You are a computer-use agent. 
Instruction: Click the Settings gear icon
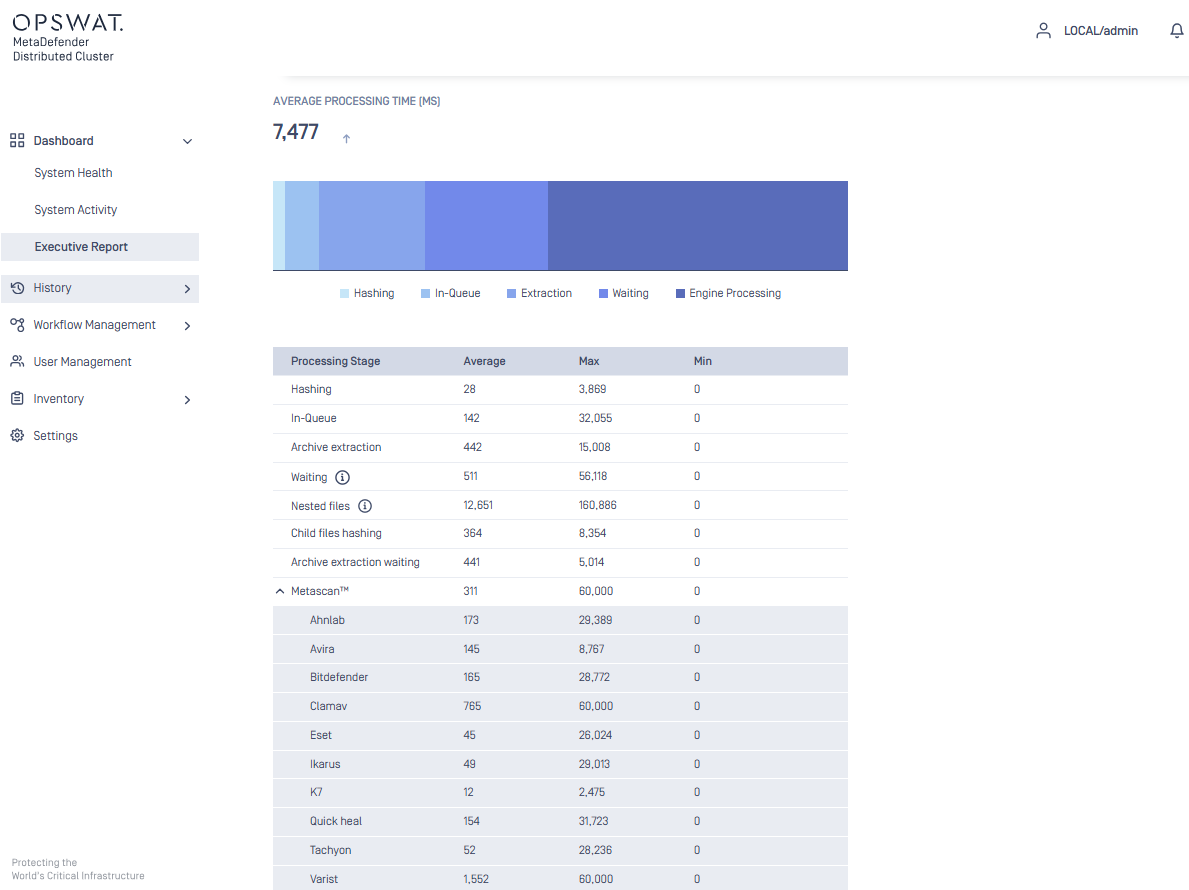coord(17,436)
